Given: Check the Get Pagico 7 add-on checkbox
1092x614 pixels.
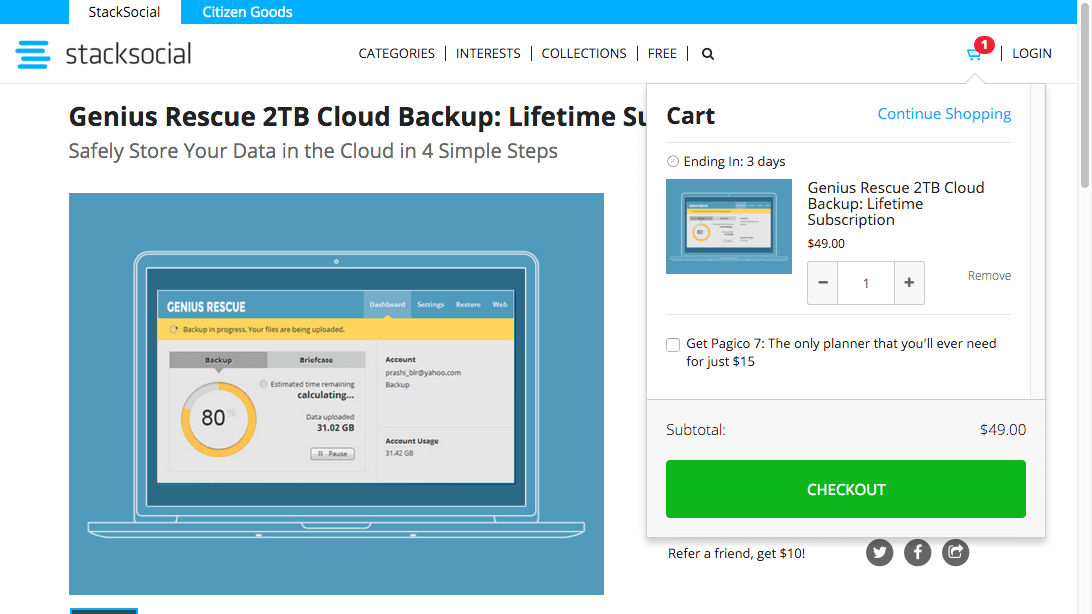Looking at the screenshot, I should point(672,344).
